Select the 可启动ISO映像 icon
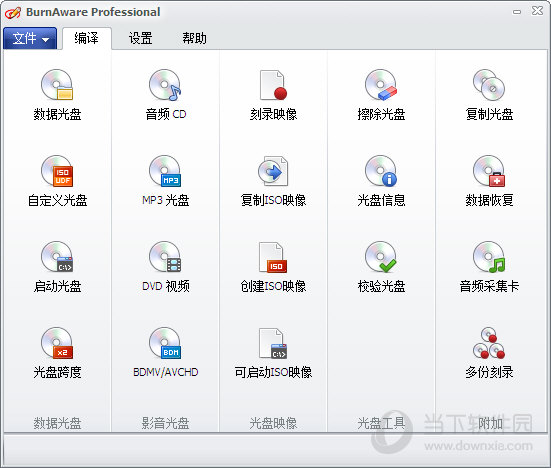 273,343
